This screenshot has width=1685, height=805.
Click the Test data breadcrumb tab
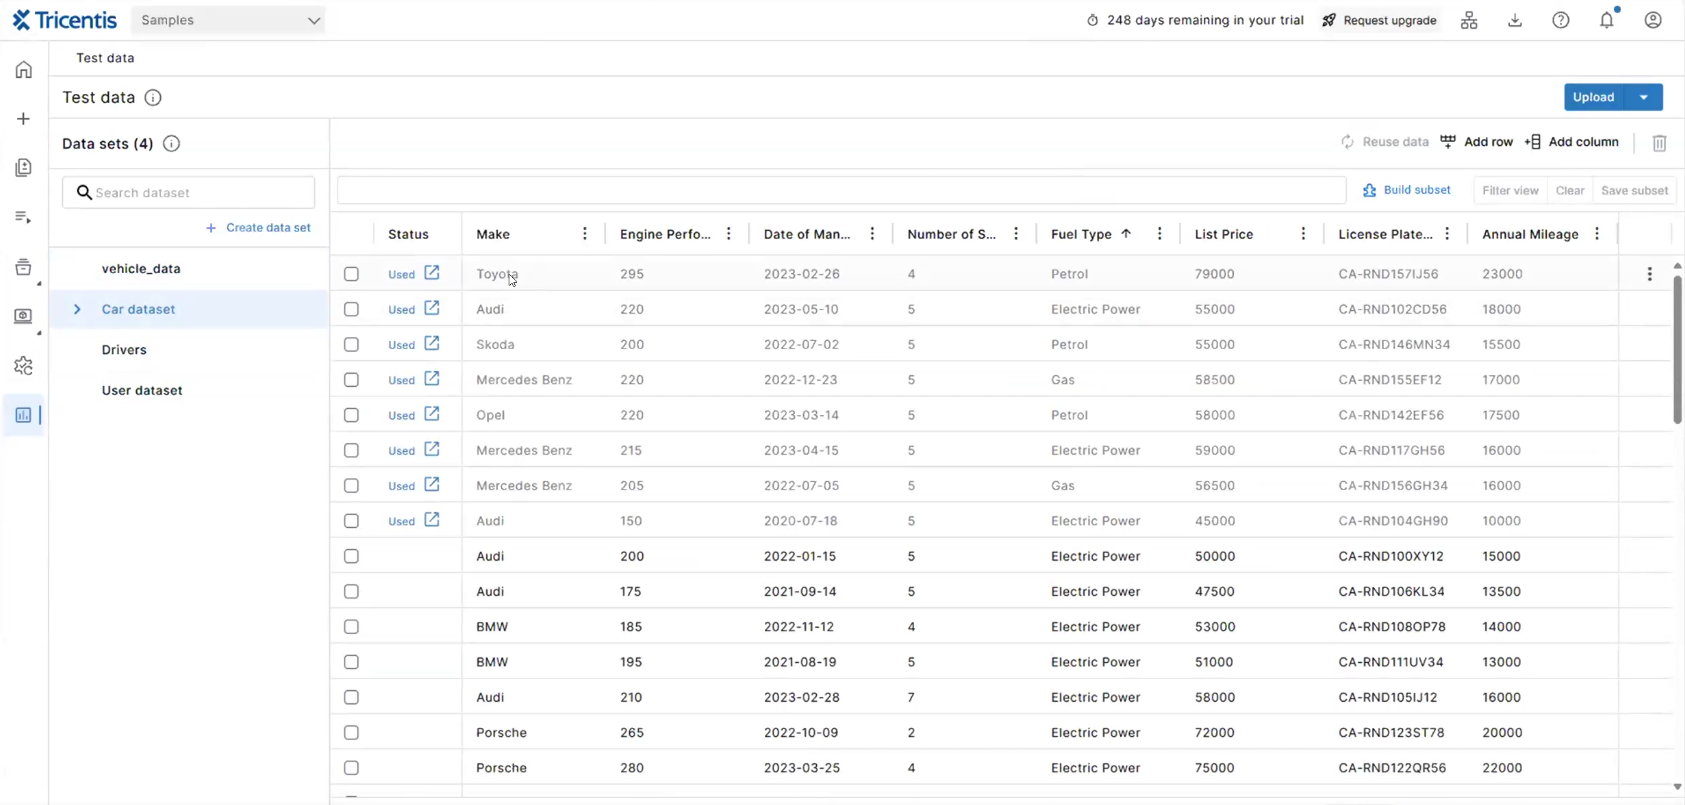[x=105, y=58]
